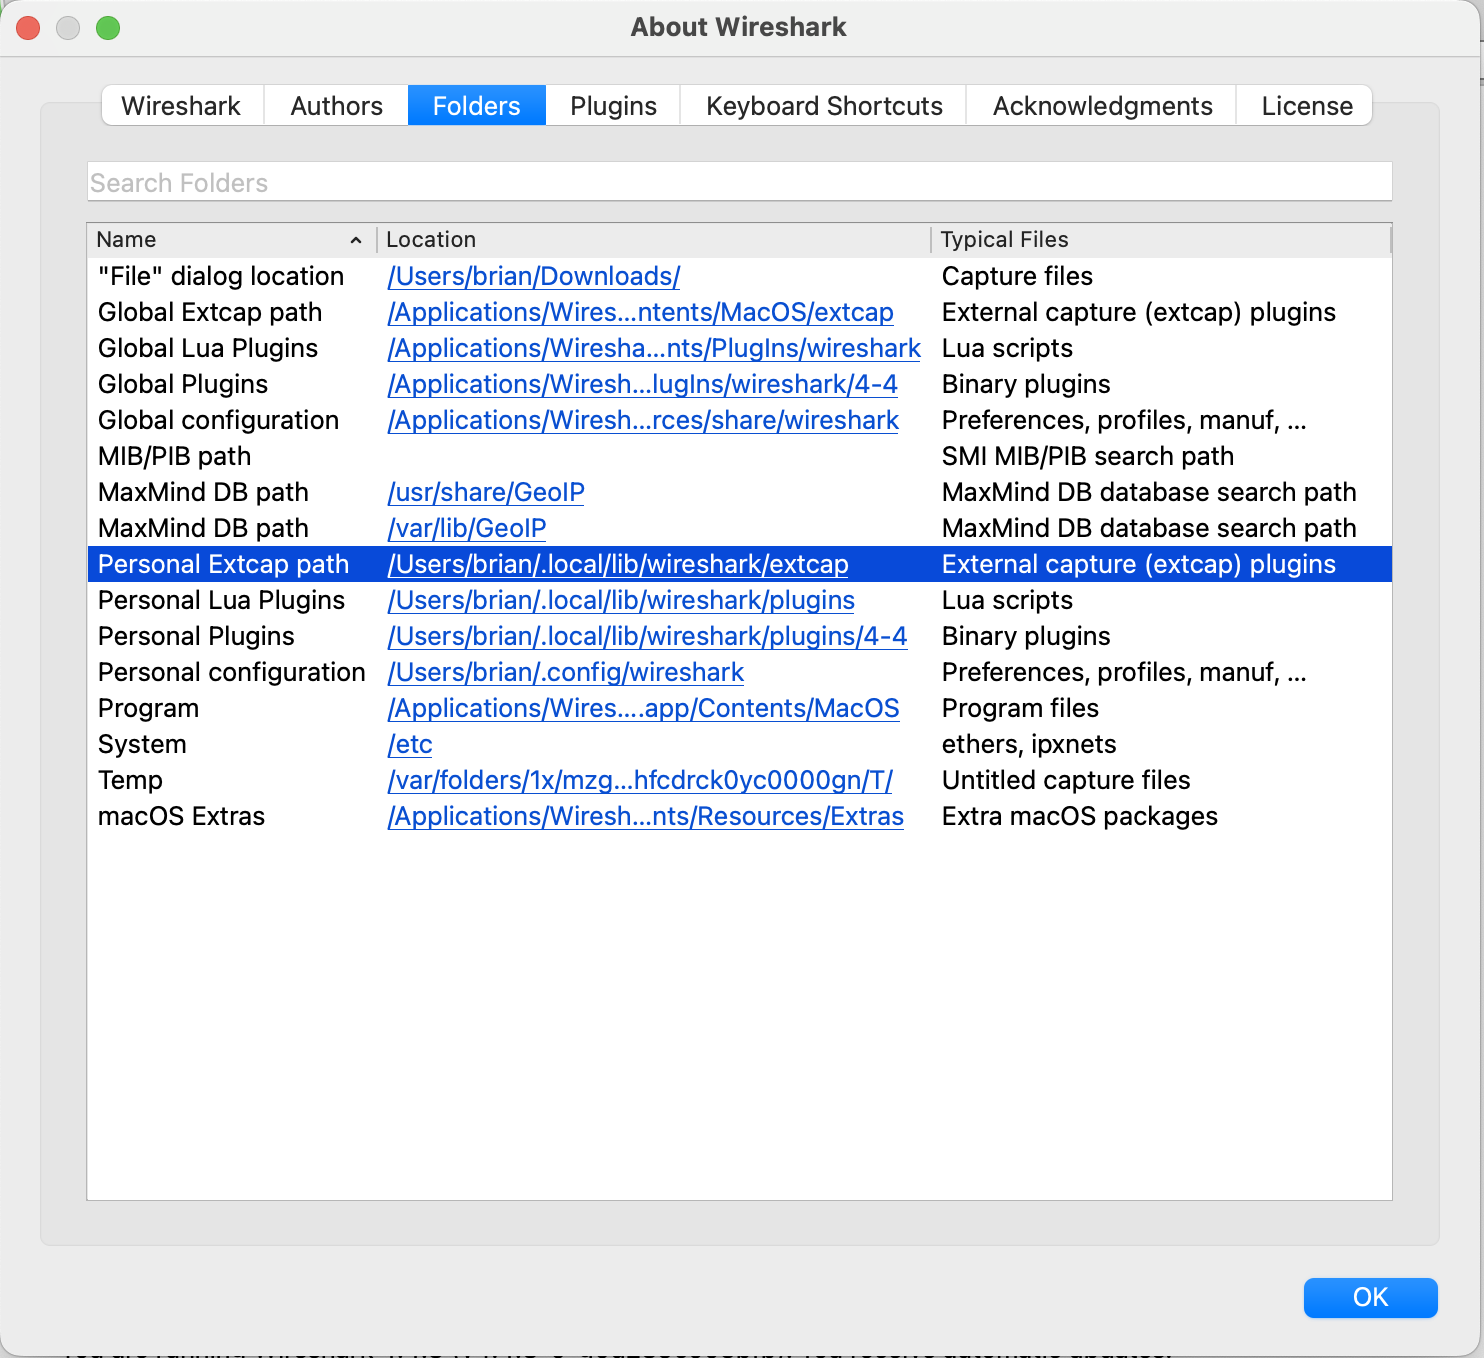Select the Temp row name
This screenshot has height=1358, width=1484.
pos(130,780)
